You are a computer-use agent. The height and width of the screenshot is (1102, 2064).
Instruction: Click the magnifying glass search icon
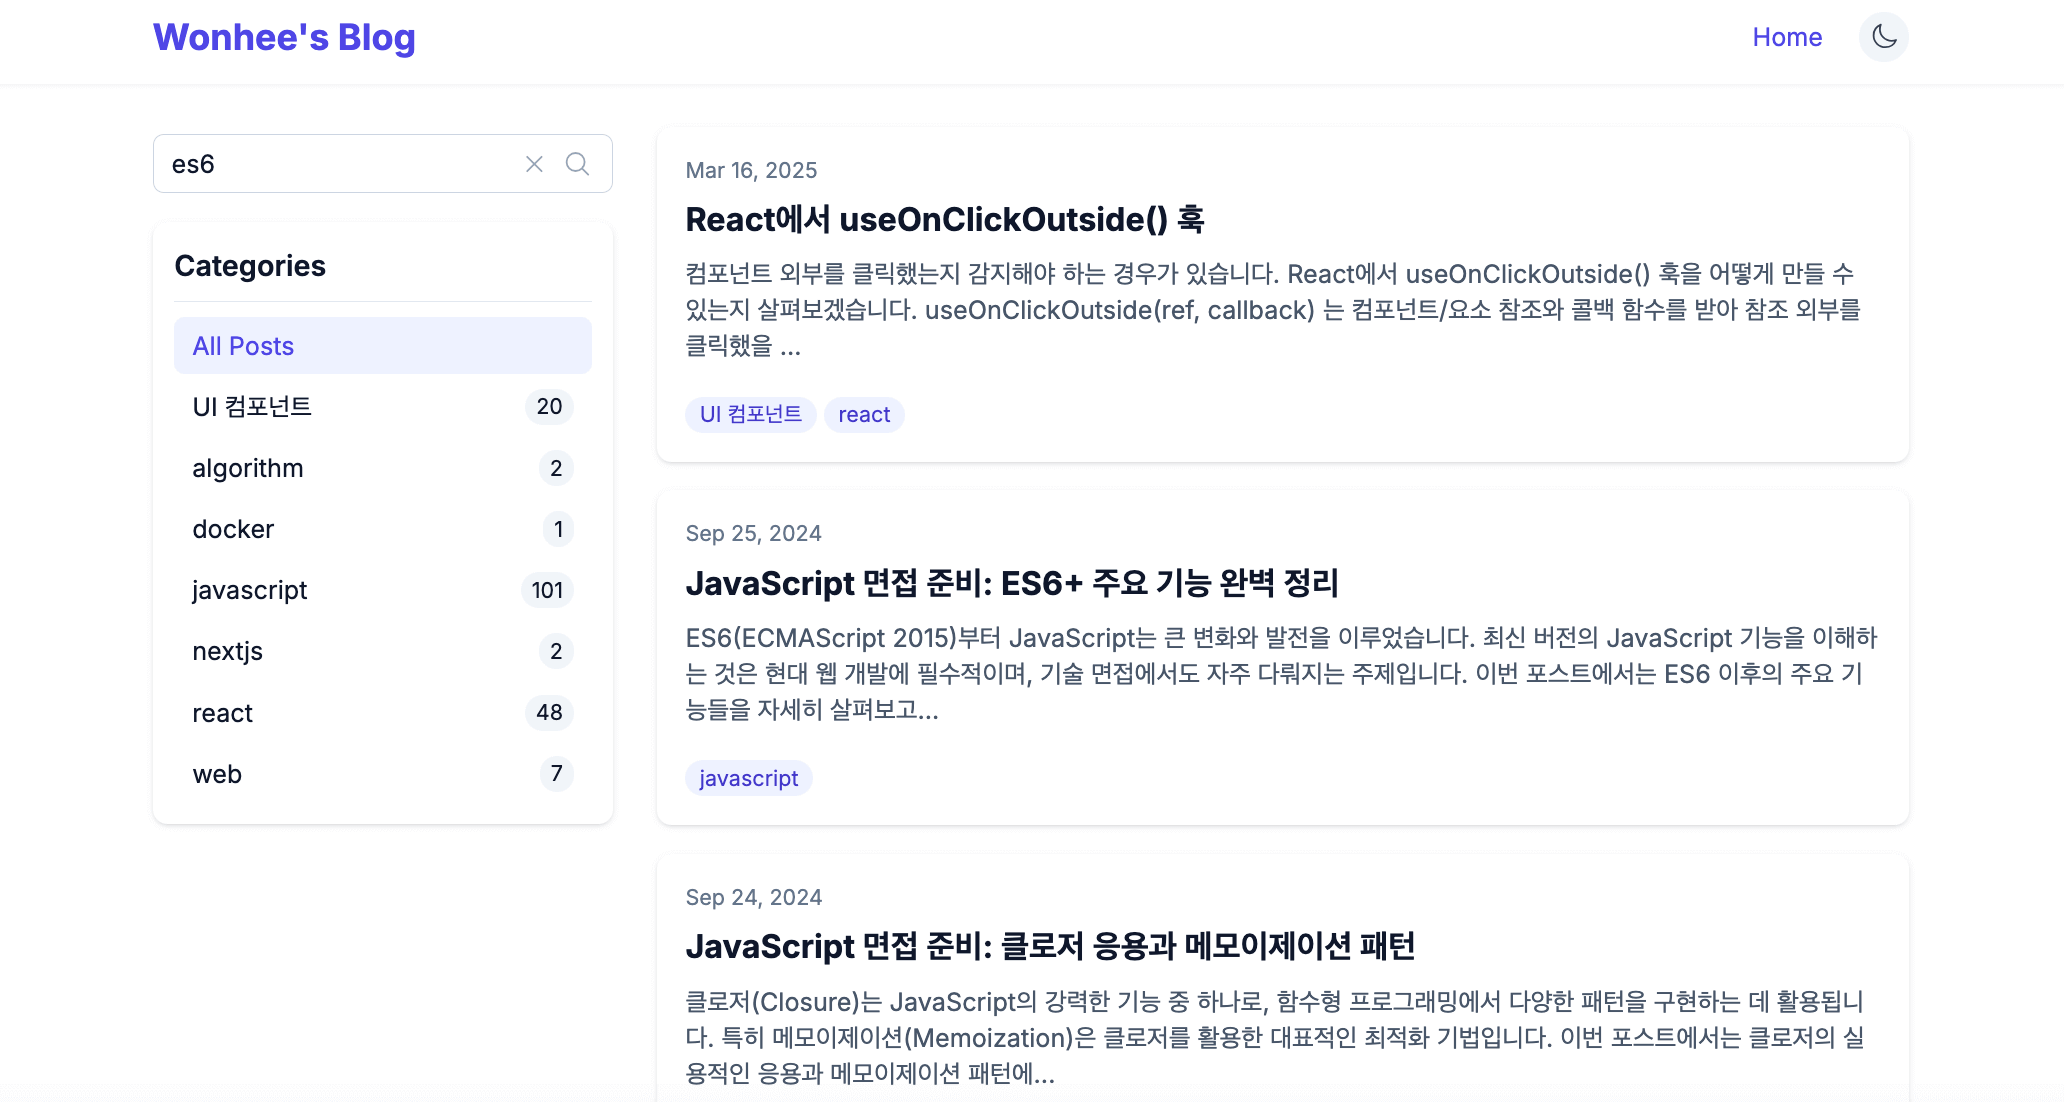577,164
